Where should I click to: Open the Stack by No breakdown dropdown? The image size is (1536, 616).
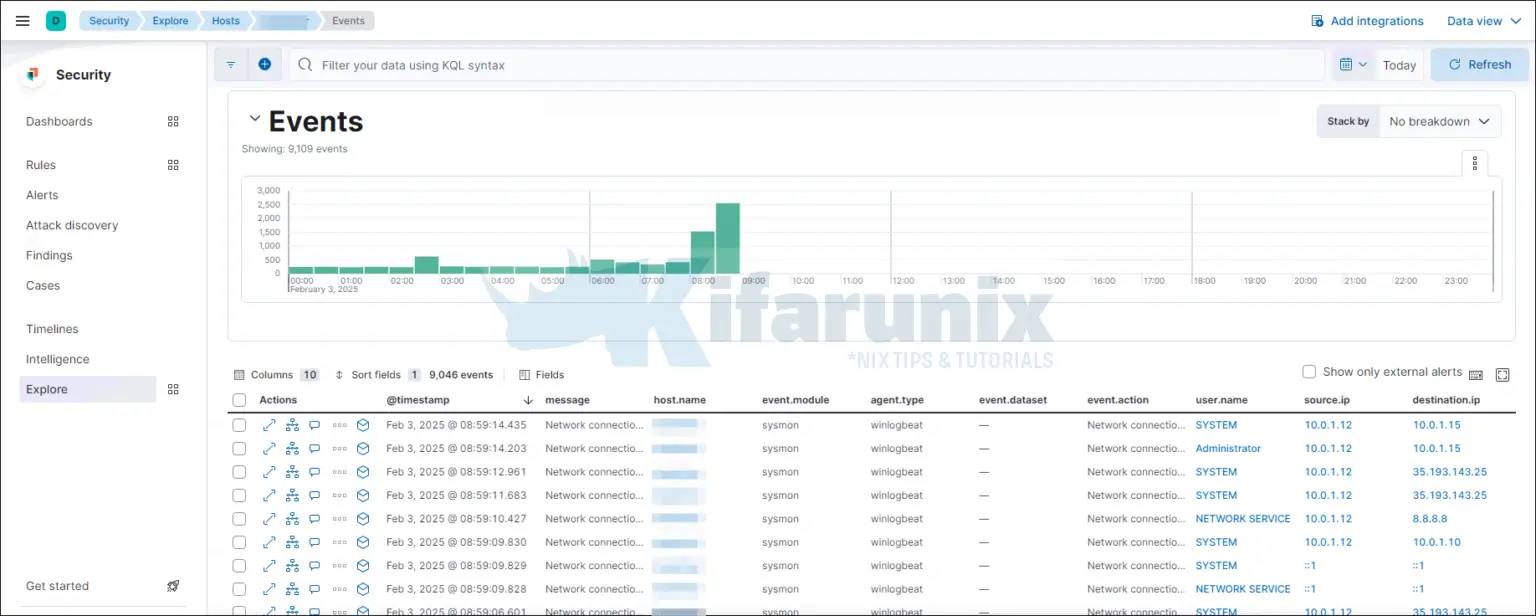pos(1439,121)
